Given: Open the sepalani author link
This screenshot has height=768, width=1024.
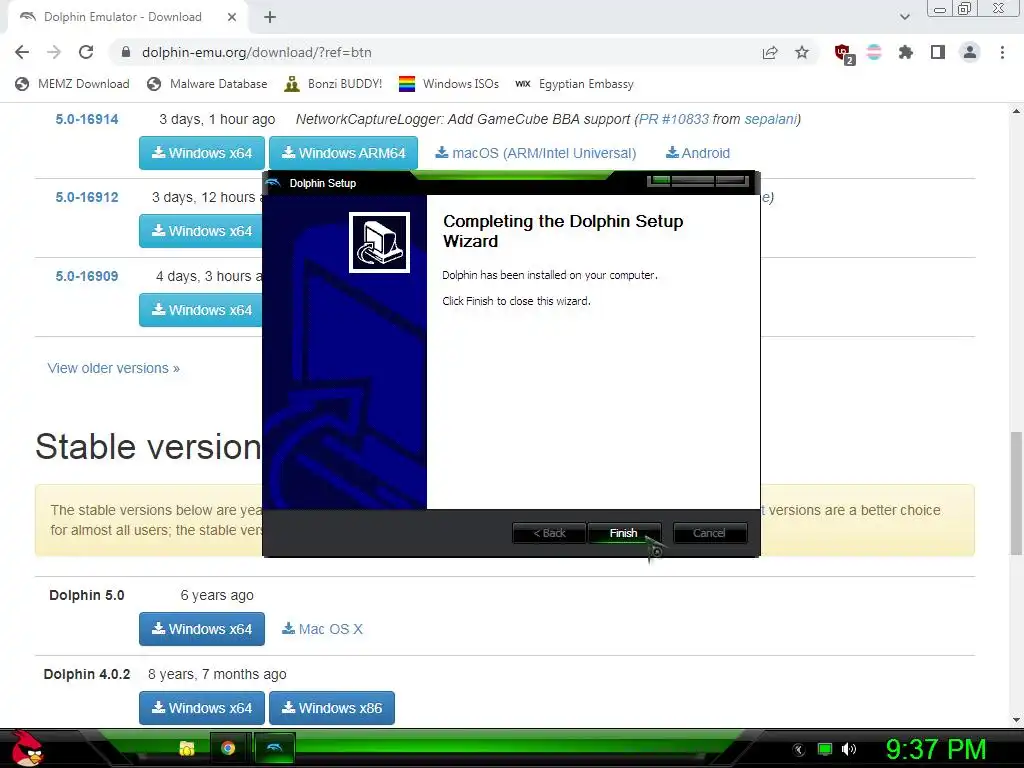Looking at the screenshot, I should pyautogui.click(x=771, y=119).
